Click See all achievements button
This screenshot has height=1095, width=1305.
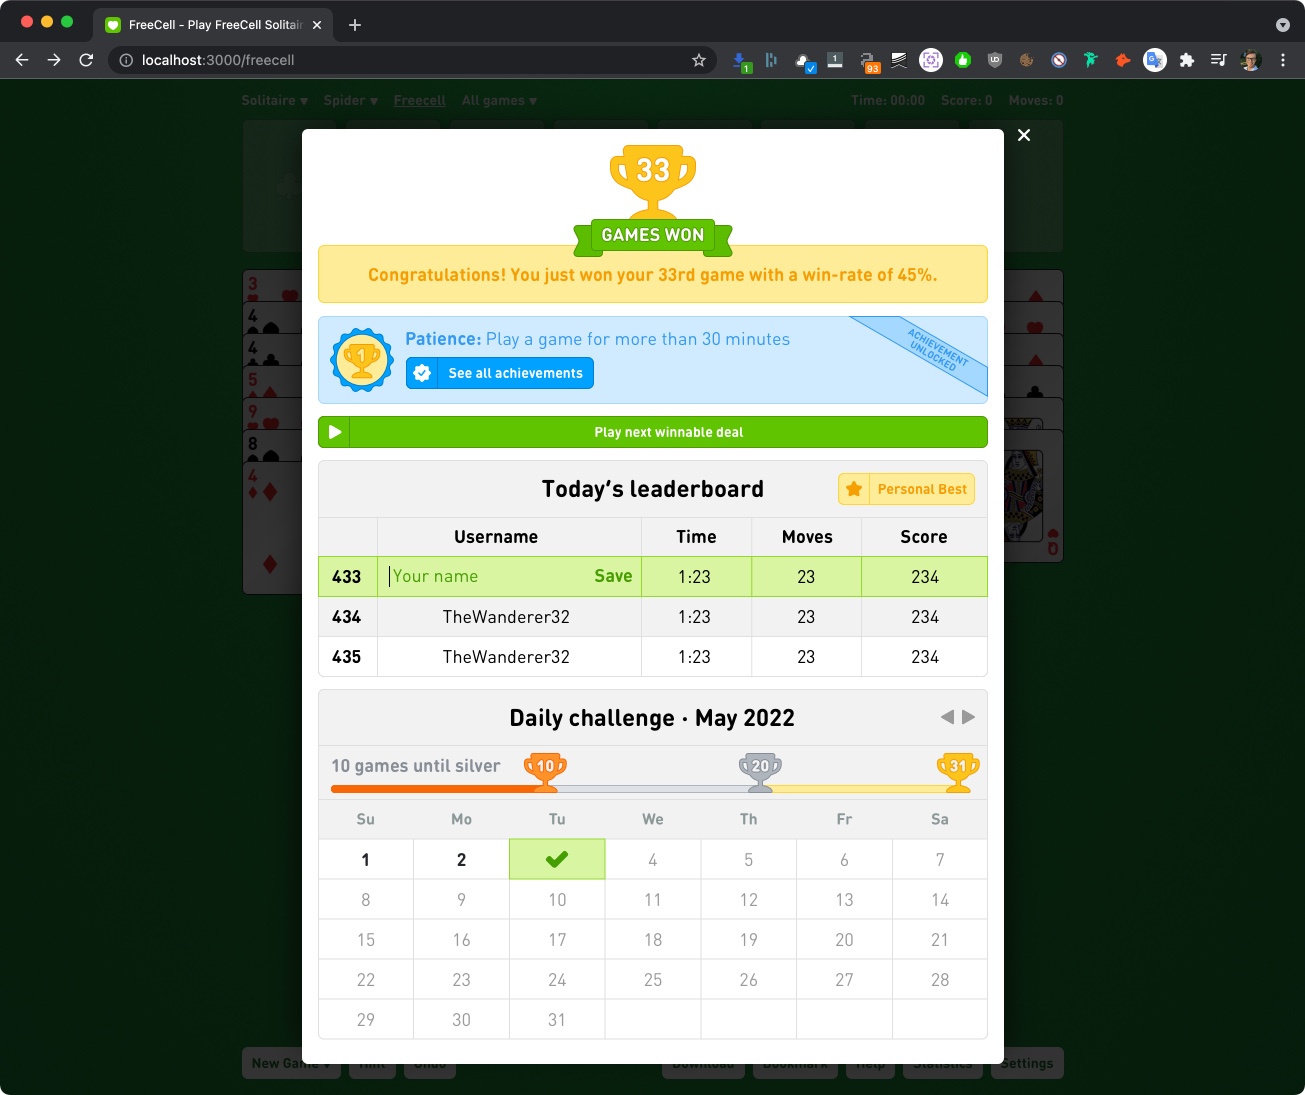pos(500,373)
